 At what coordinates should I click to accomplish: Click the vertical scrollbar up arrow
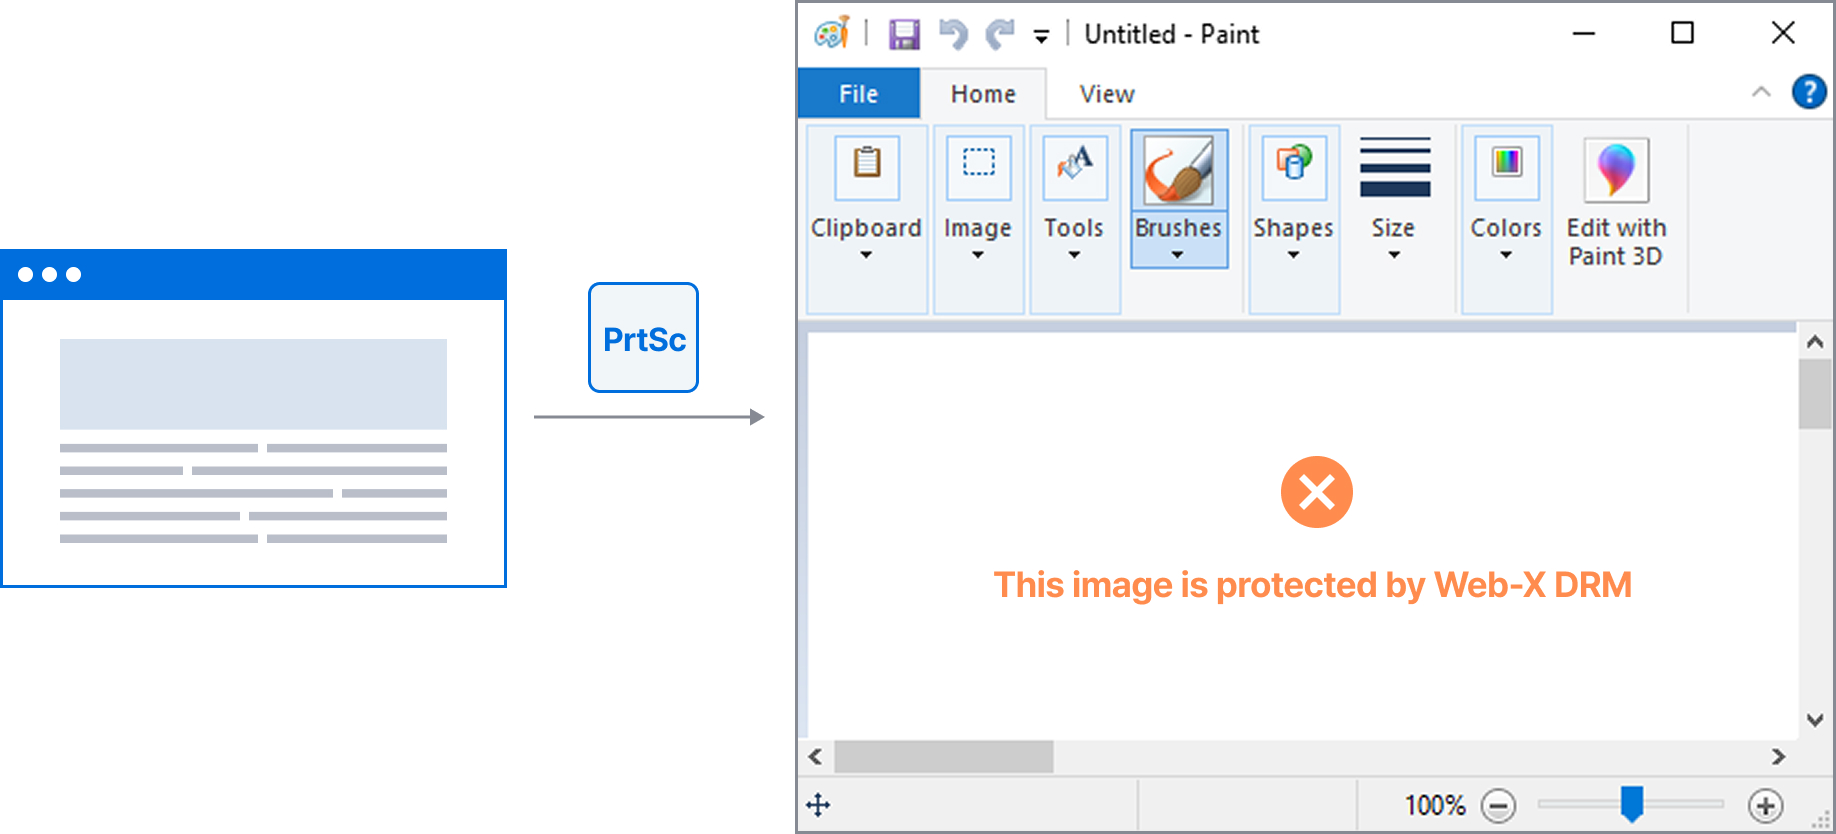[1815, 342]
